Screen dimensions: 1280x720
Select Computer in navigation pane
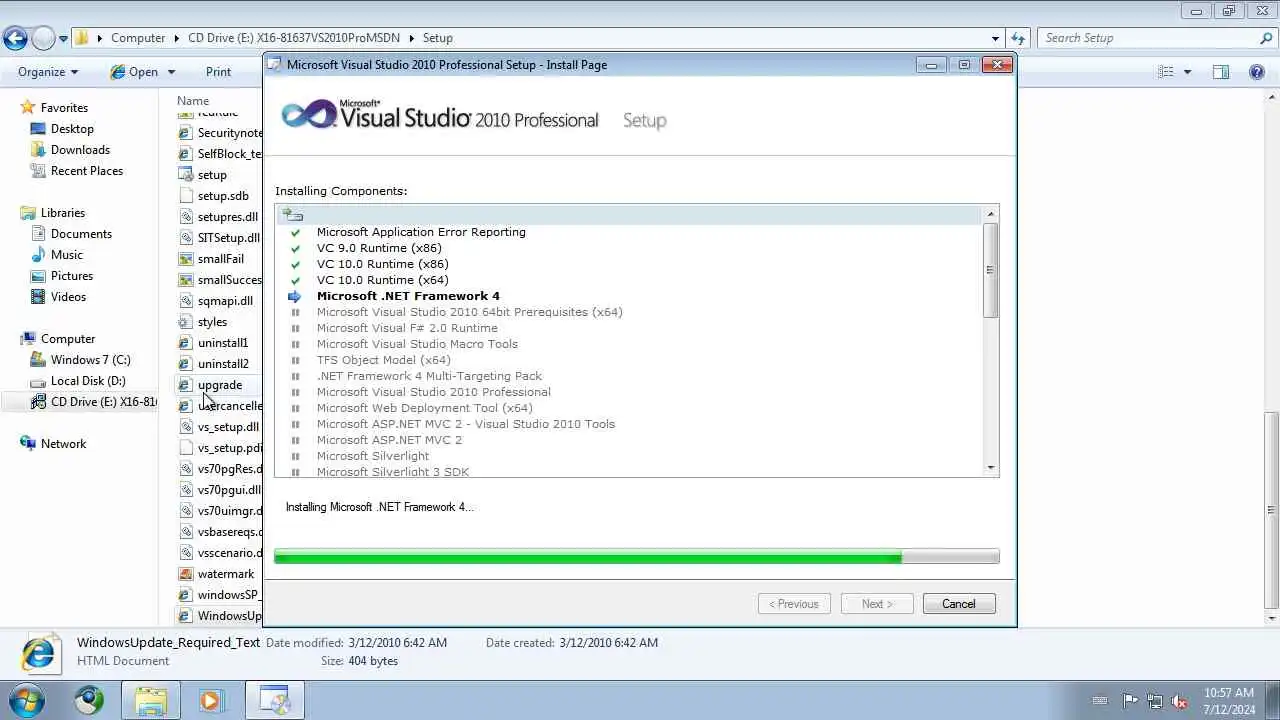(x=67, y=338)
